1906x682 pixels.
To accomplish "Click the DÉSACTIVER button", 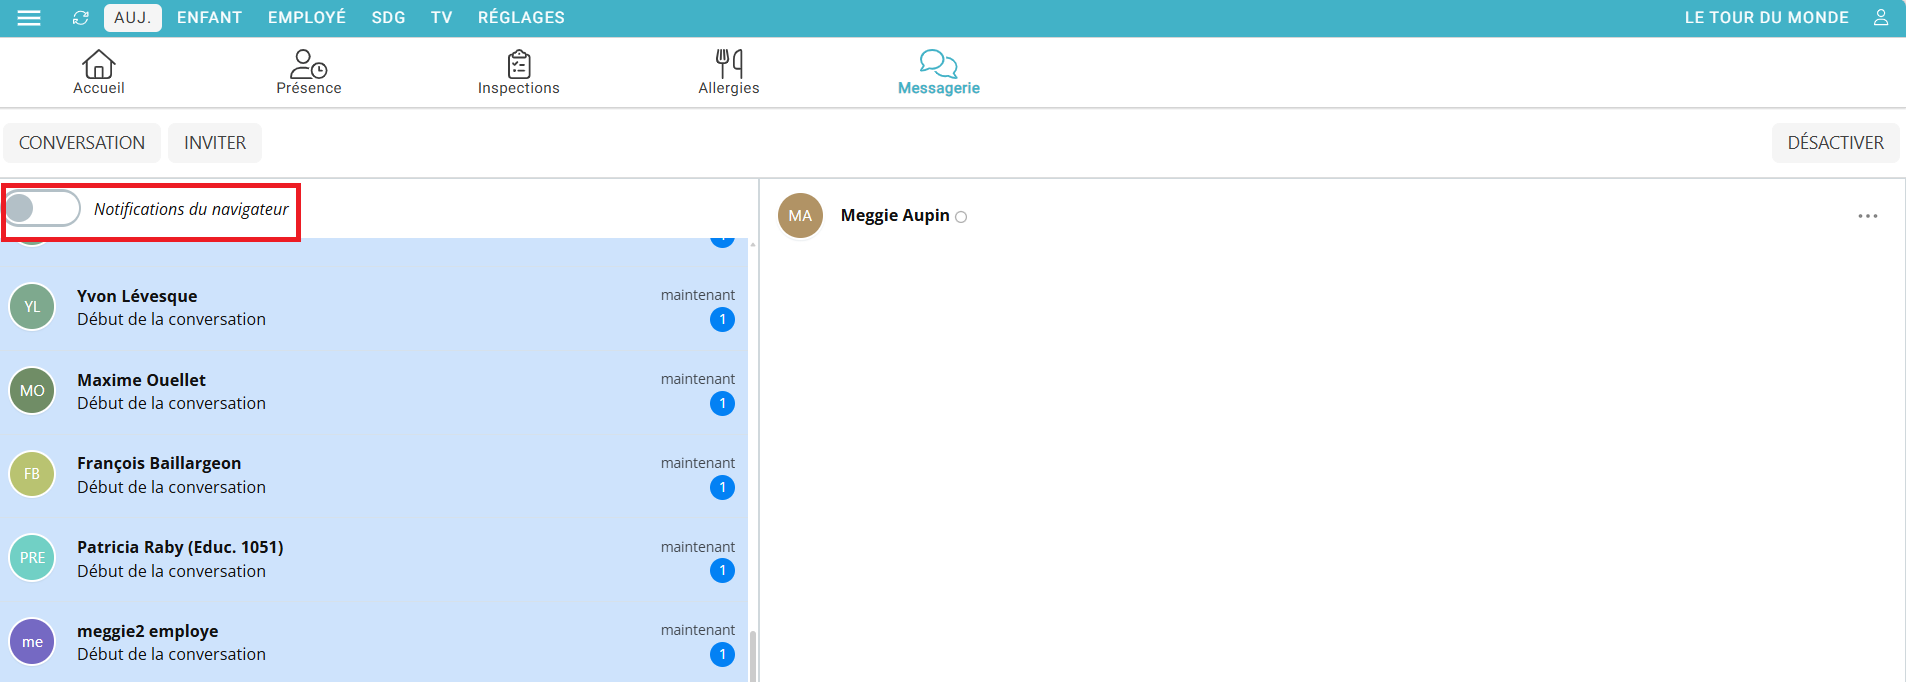I will pos(1835,143).
